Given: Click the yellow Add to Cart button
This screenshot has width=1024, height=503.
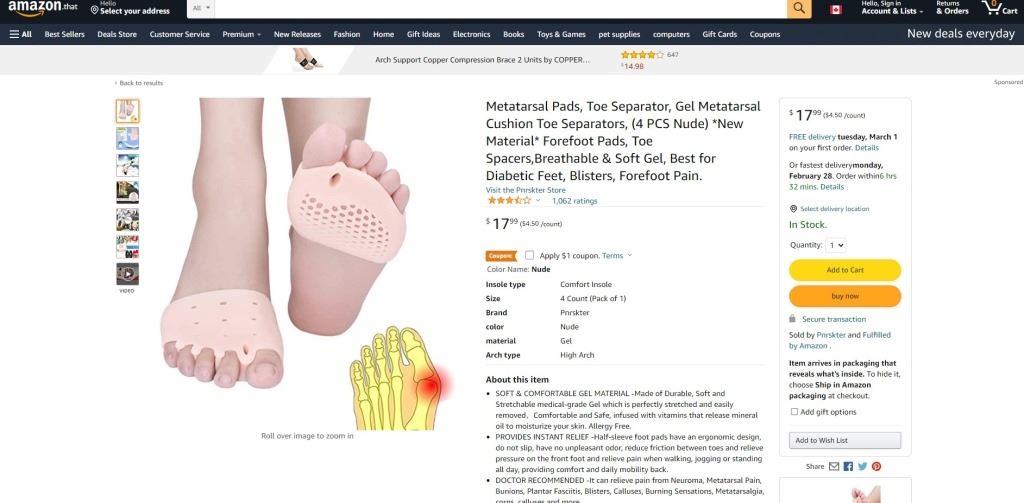Looking at the screenshot, I should coord(845,270).
